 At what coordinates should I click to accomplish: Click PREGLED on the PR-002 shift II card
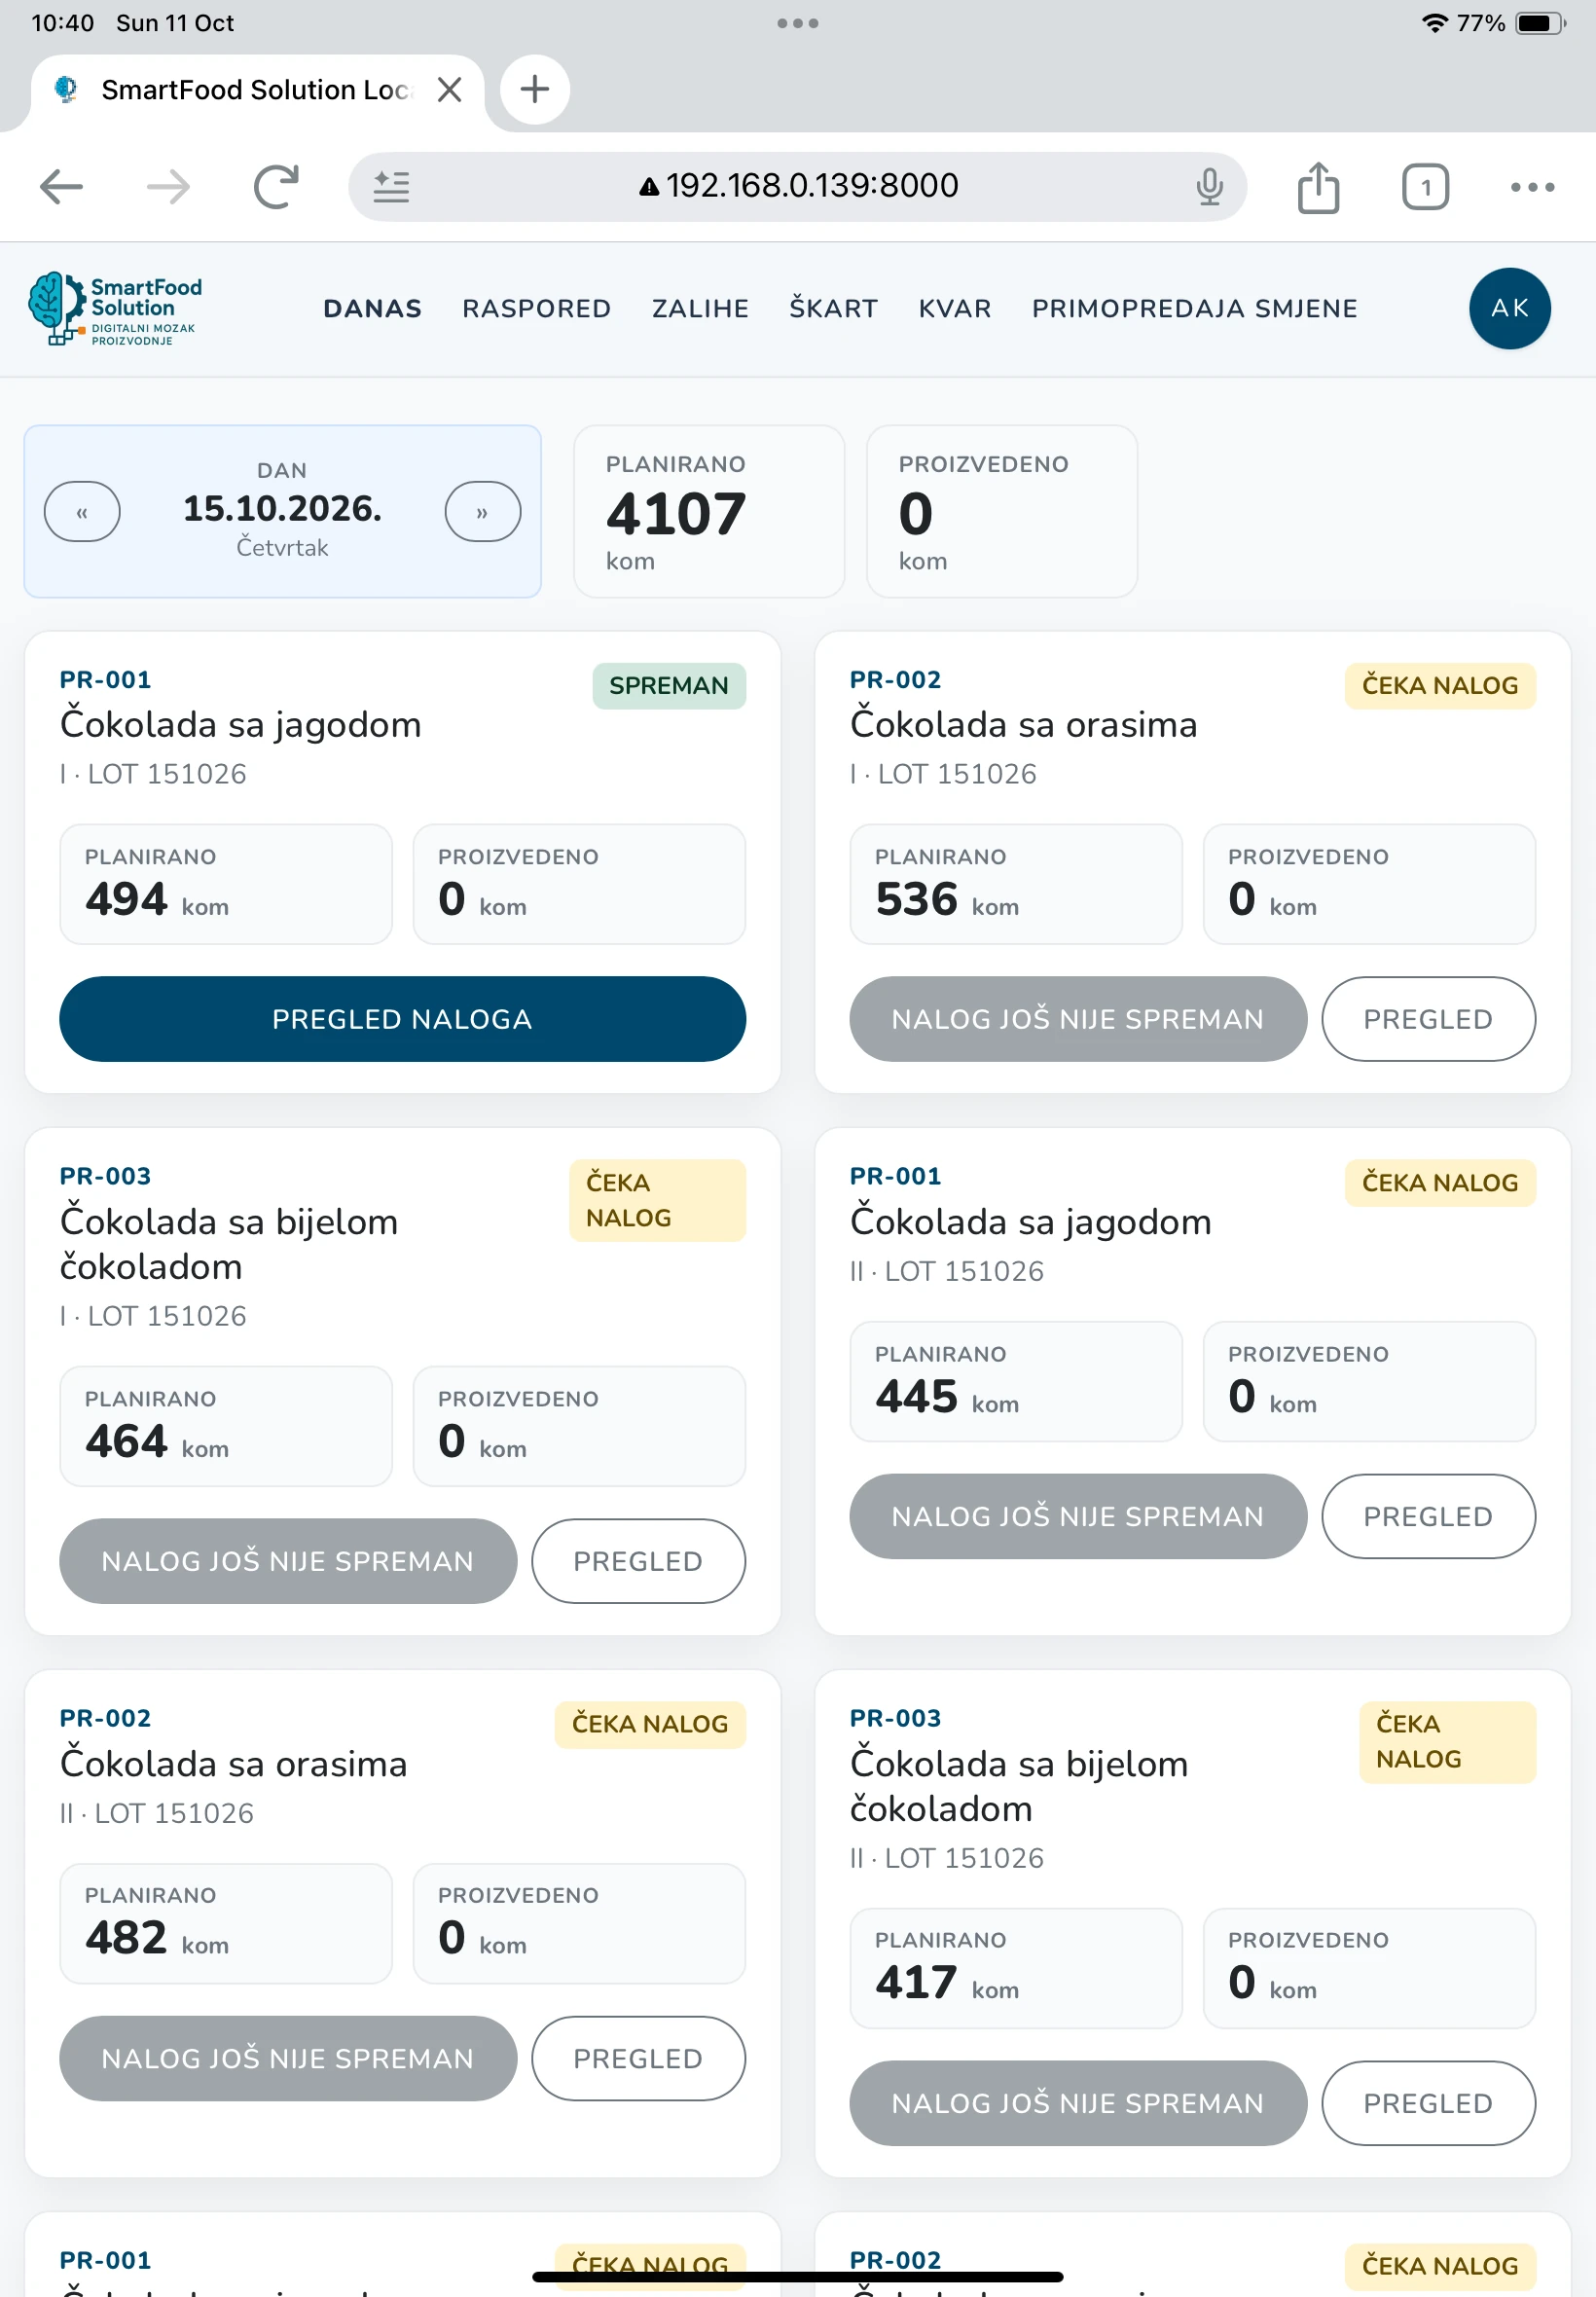click(x=638, y=2058)
